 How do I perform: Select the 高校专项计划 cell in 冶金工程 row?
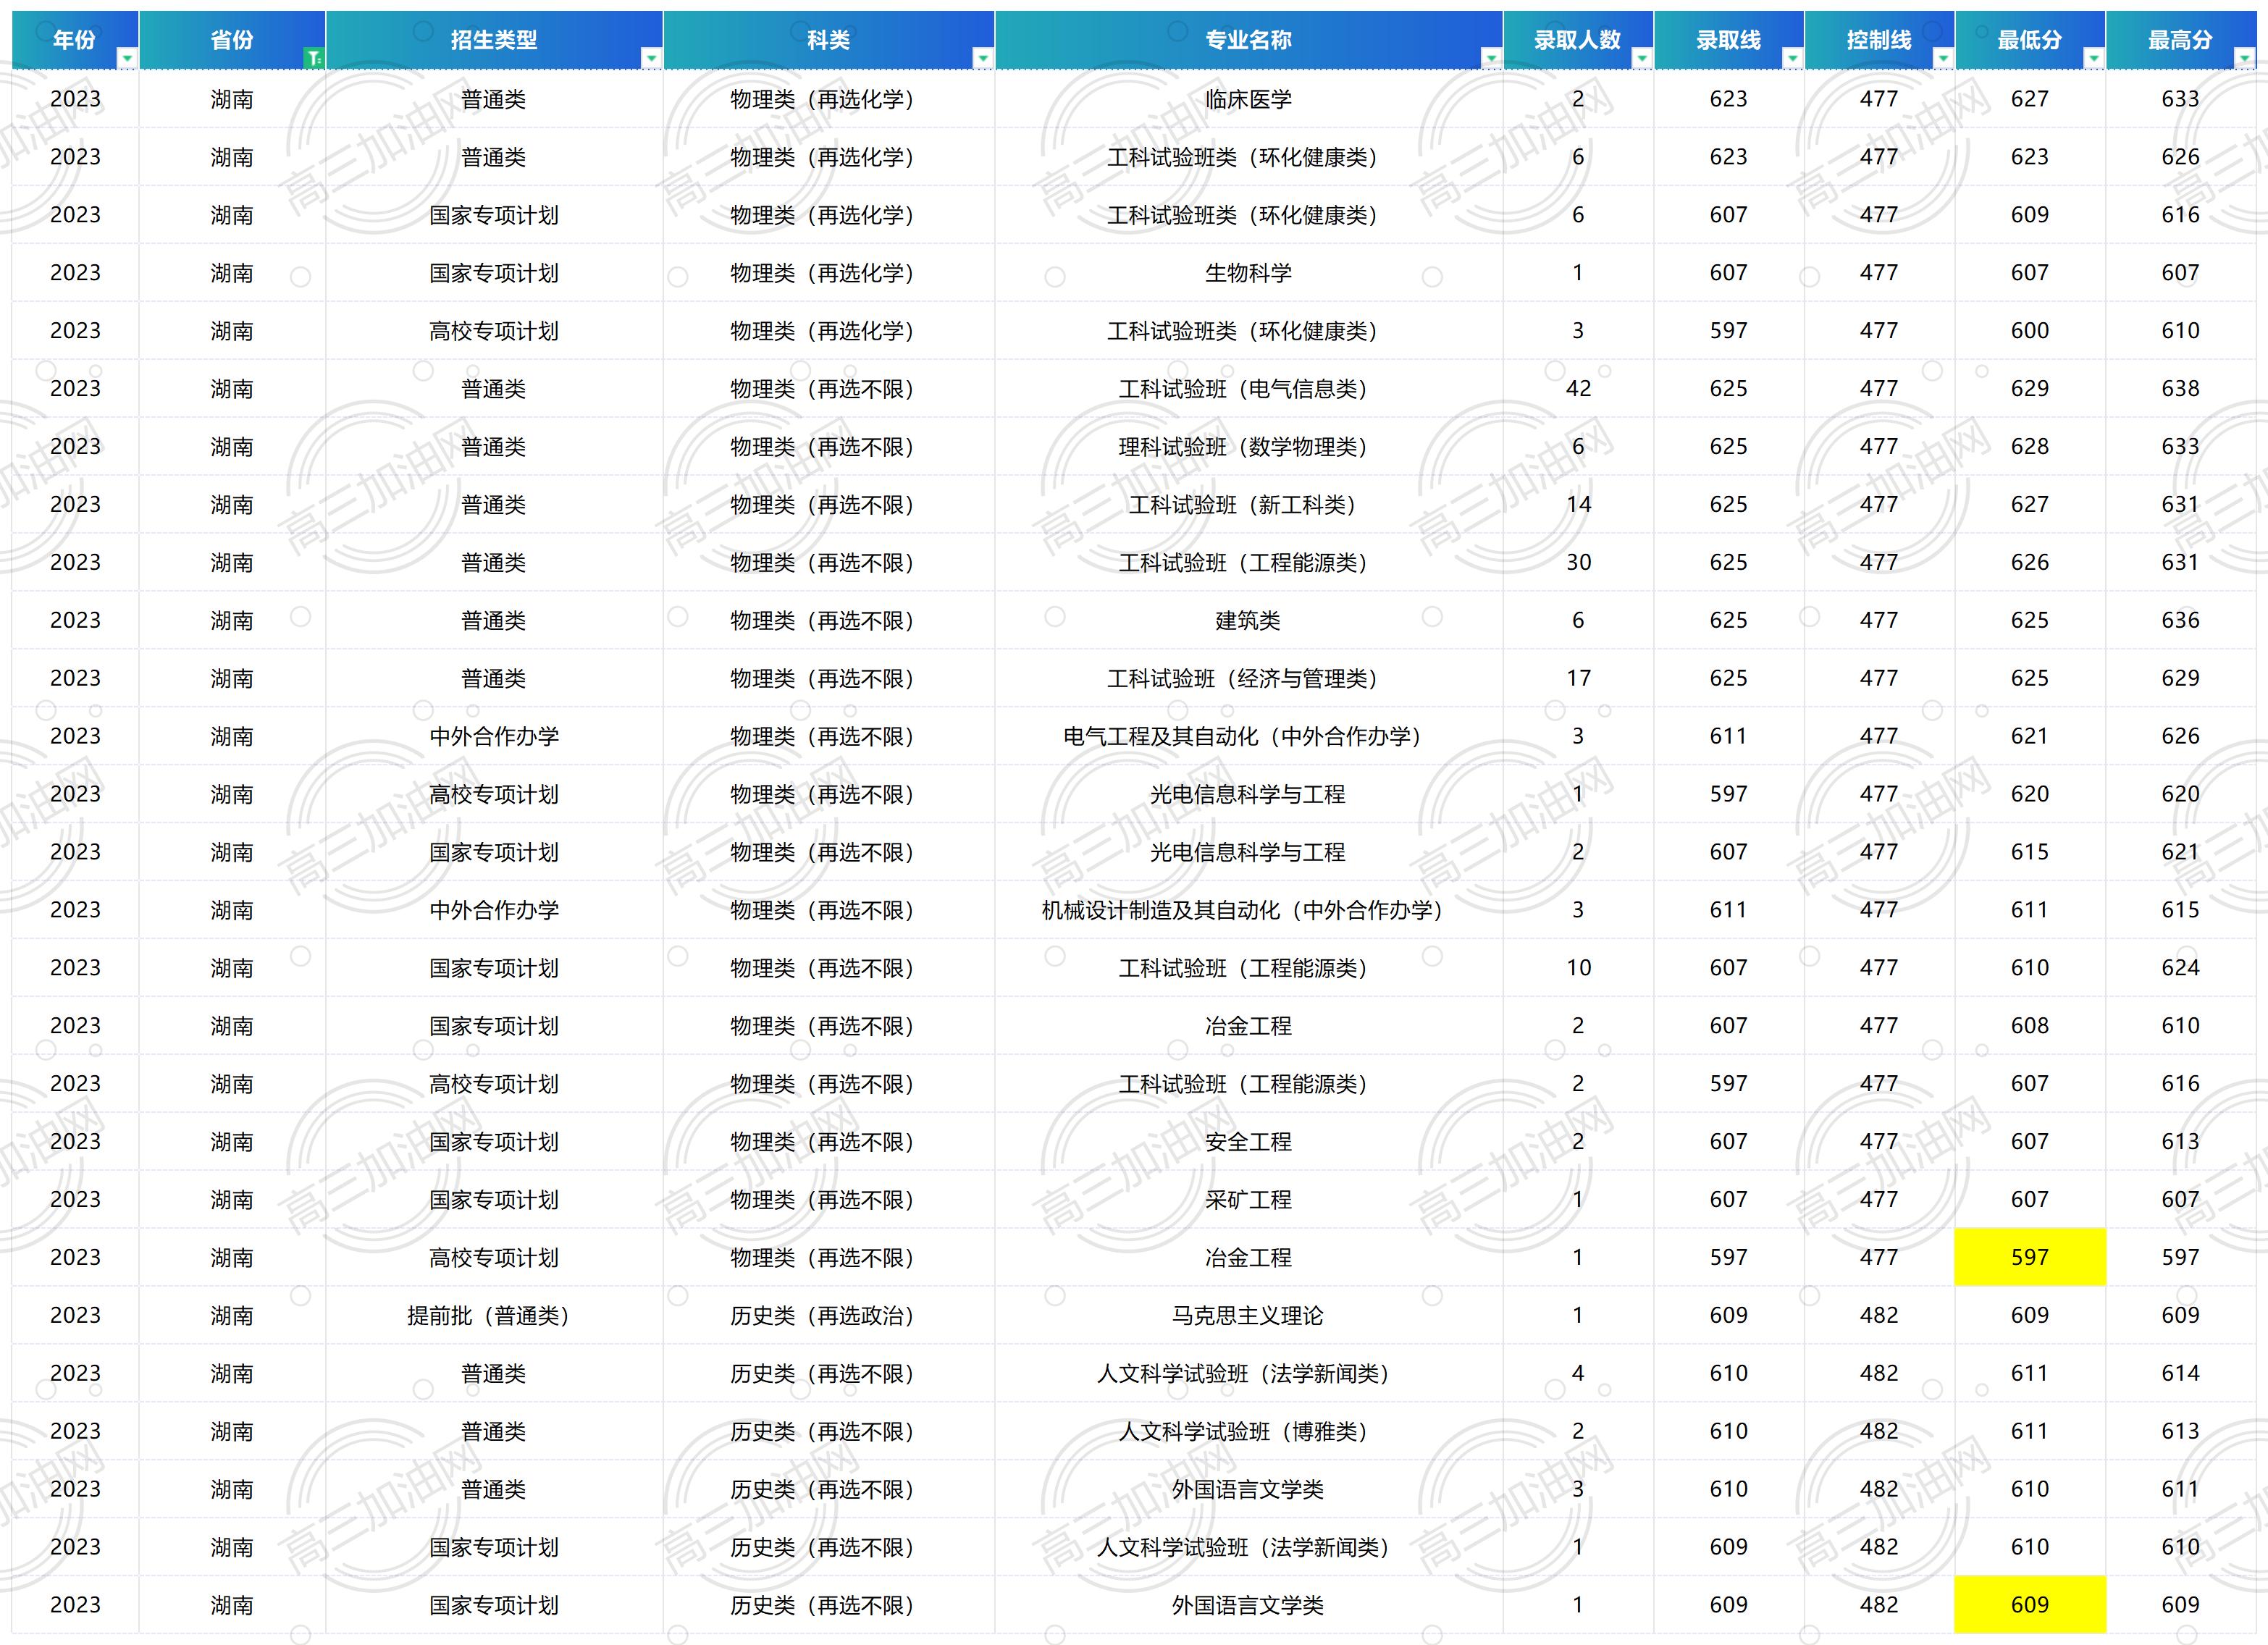[x=494, y=1258]
